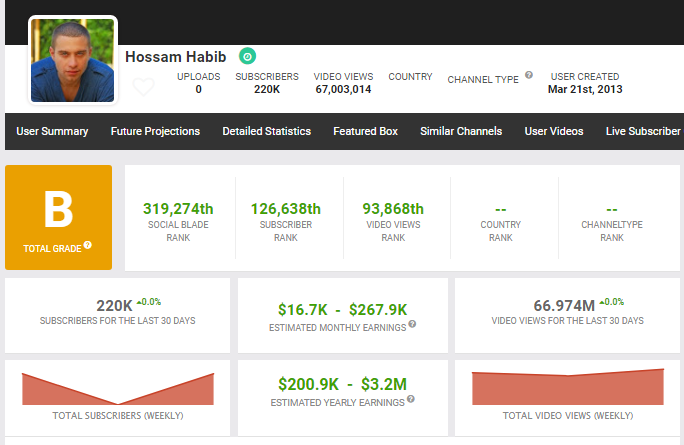Click the 319,274th Social Blade rank

coord(179,209)
